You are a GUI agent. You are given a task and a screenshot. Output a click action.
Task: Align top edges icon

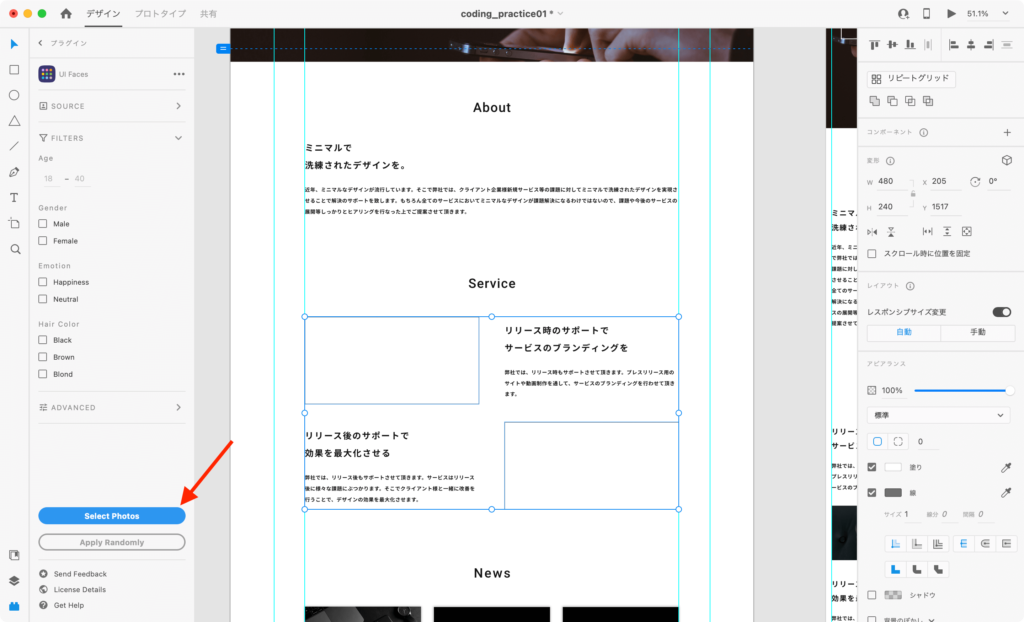pos(874,45)
